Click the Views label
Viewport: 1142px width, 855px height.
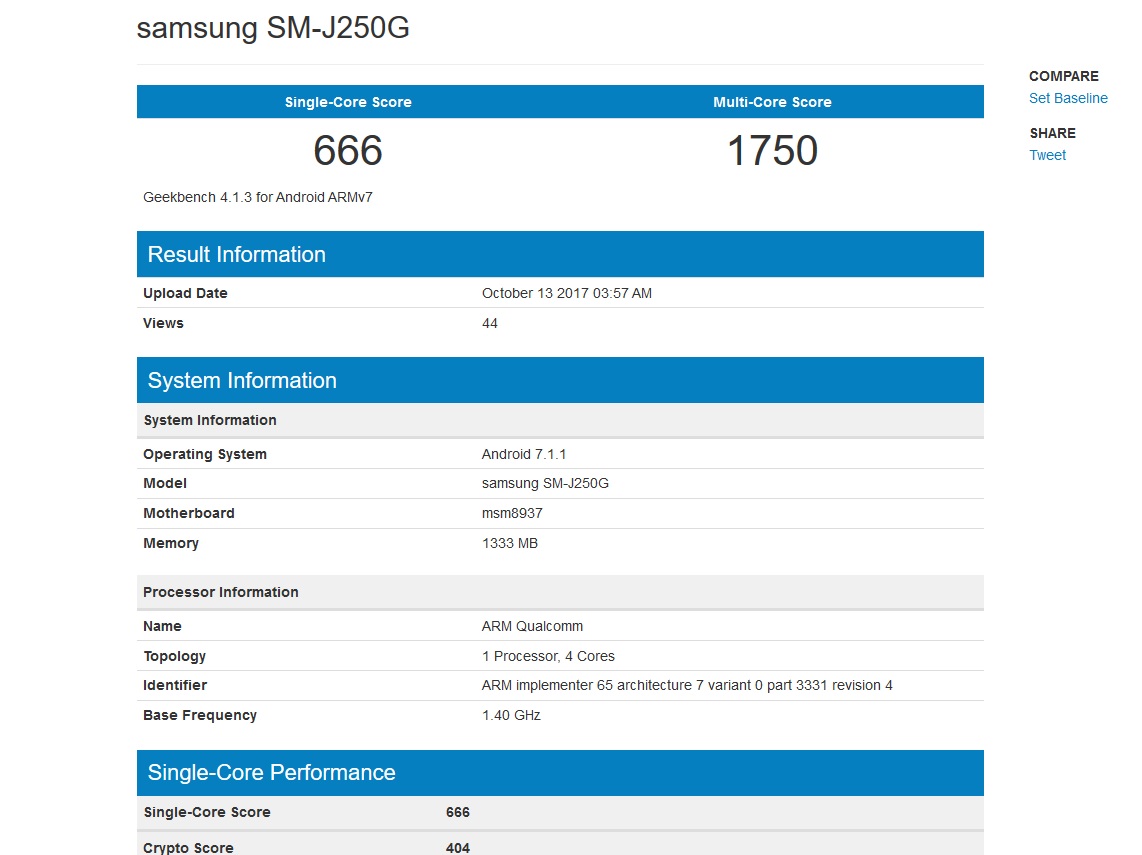(163, 323)
